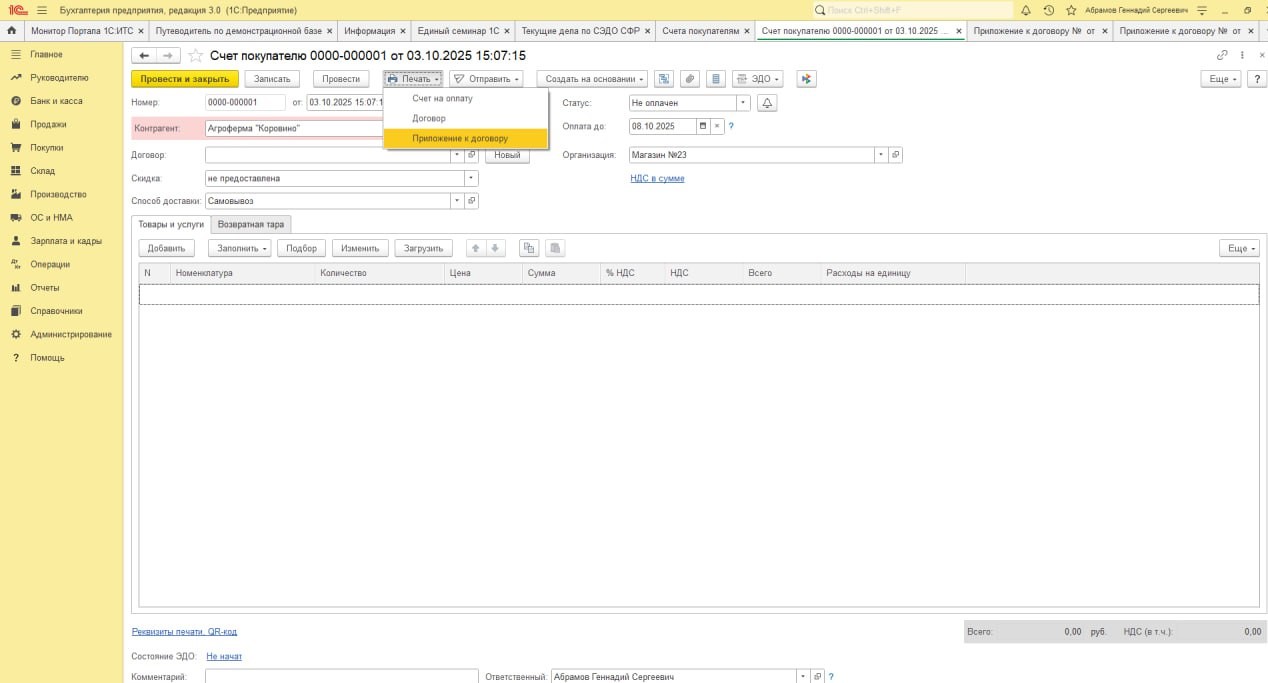Open the Продажи section in the sidebar
This screenshot has width=1268, height=683.
(48, 124)
